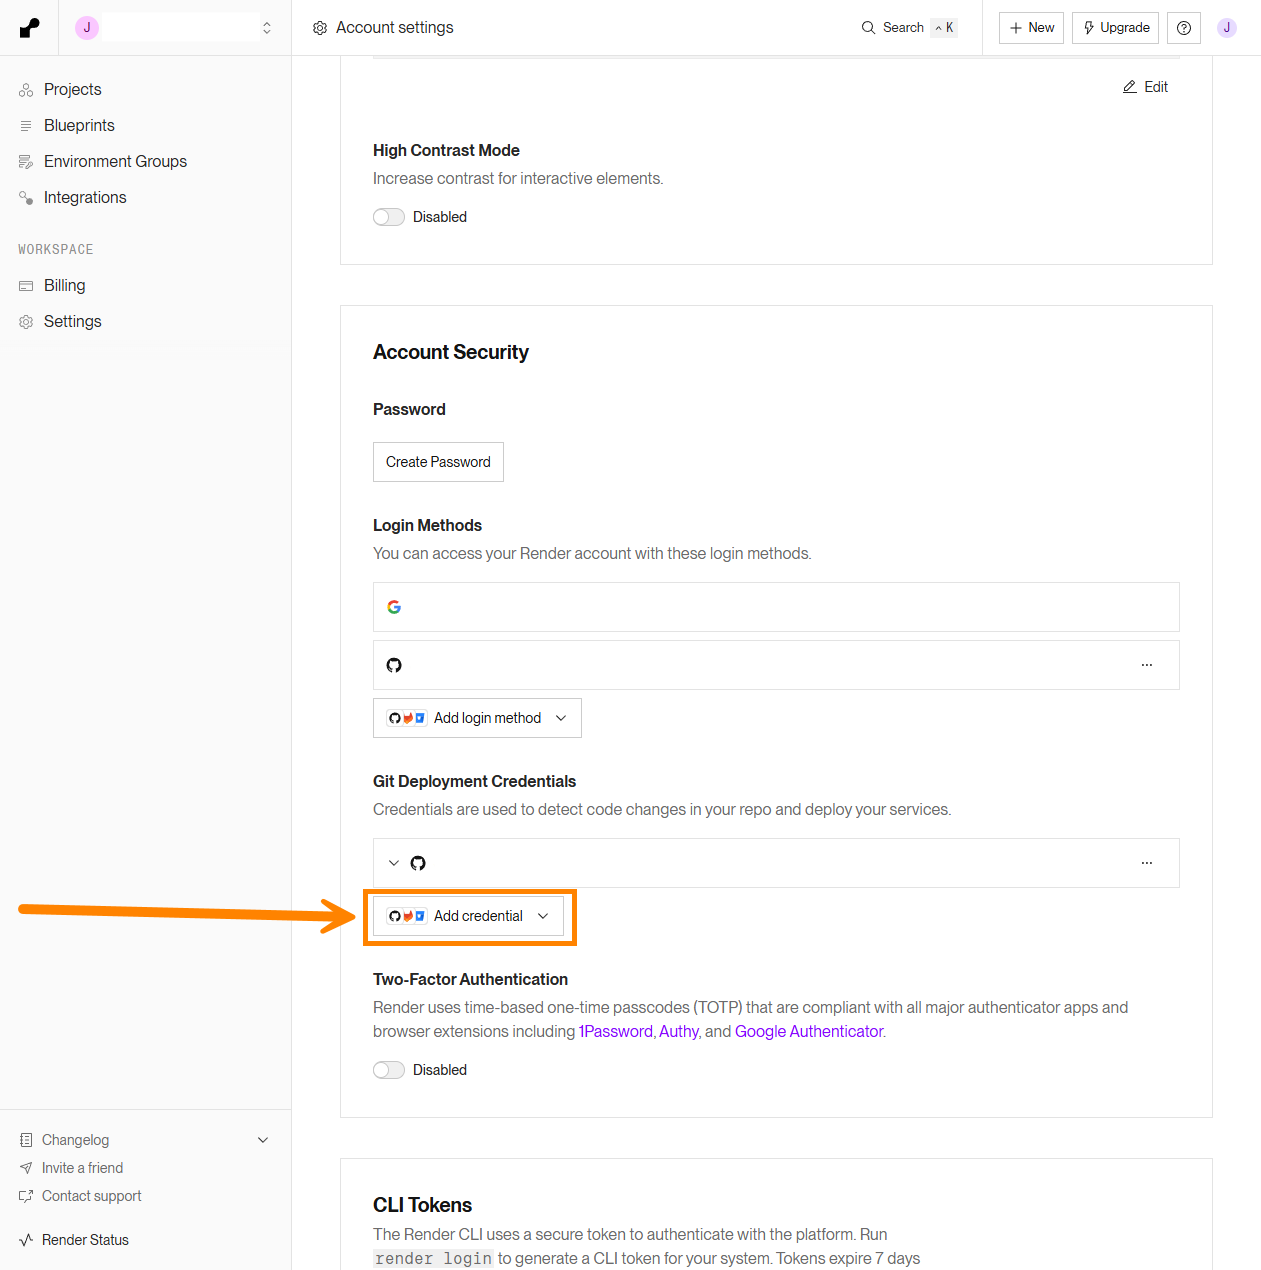Image resolution: width=1261 pixels, height=1270 pixels.
Task: Open the Add login method dropdown
Action: coord(477,718)
